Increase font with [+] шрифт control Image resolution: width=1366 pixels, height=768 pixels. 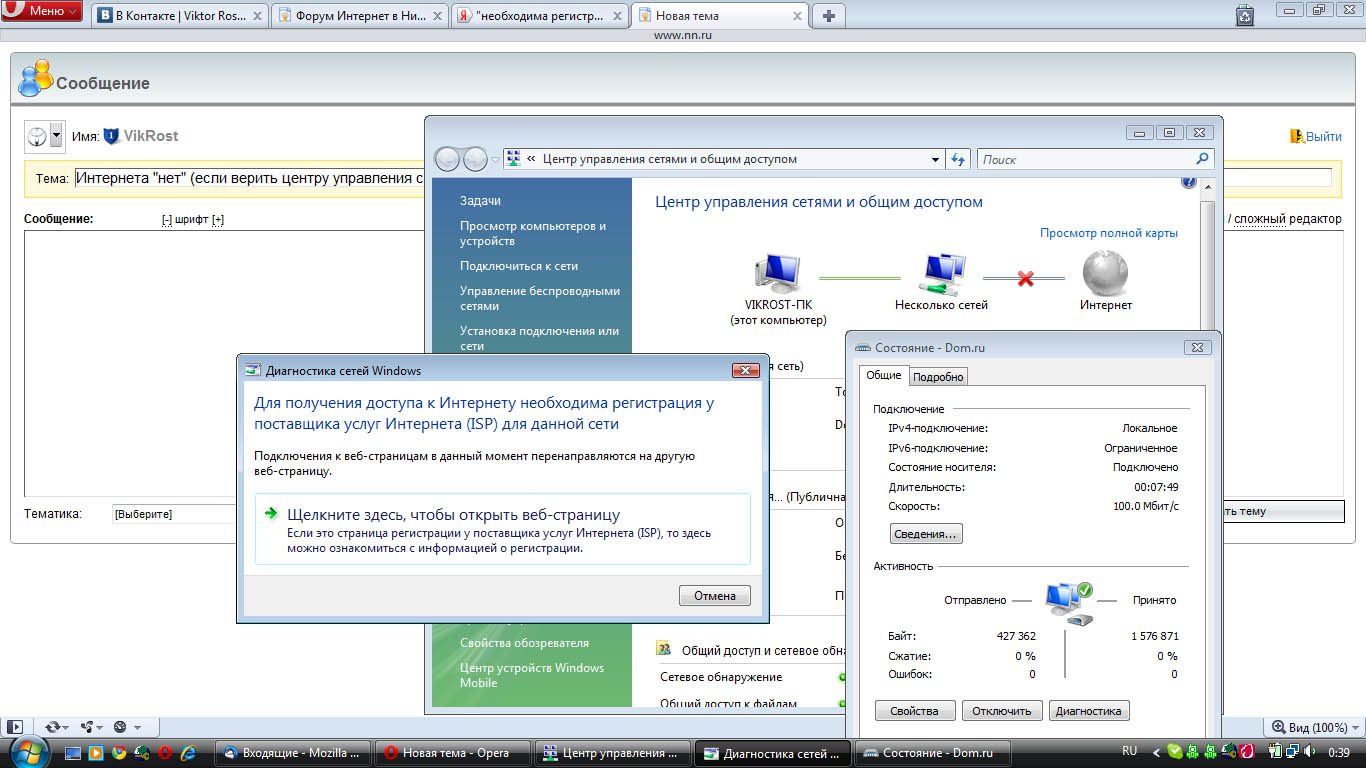tap(218, 219)
